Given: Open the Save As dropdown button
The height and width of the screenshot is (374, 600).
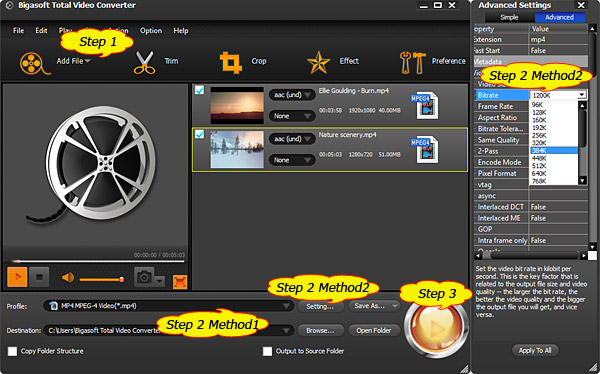Looking at the screenshot, I should pos(374,306).
